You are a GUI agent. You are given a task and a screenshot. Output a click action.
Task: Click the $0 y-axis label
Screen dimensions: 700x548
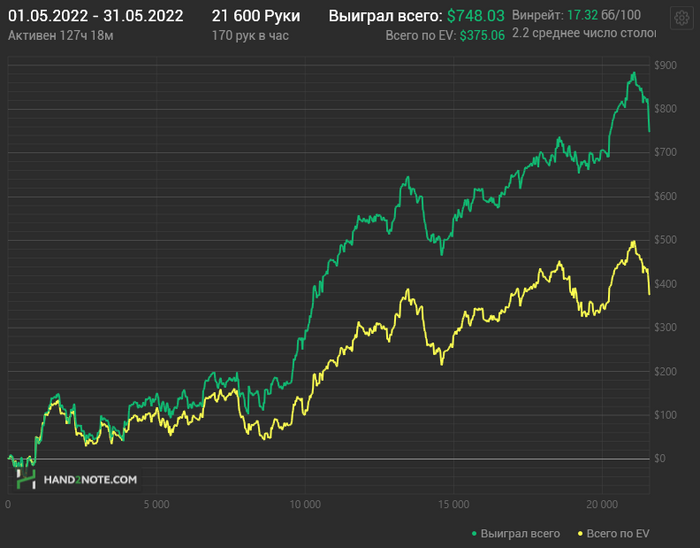pos(660,458)
